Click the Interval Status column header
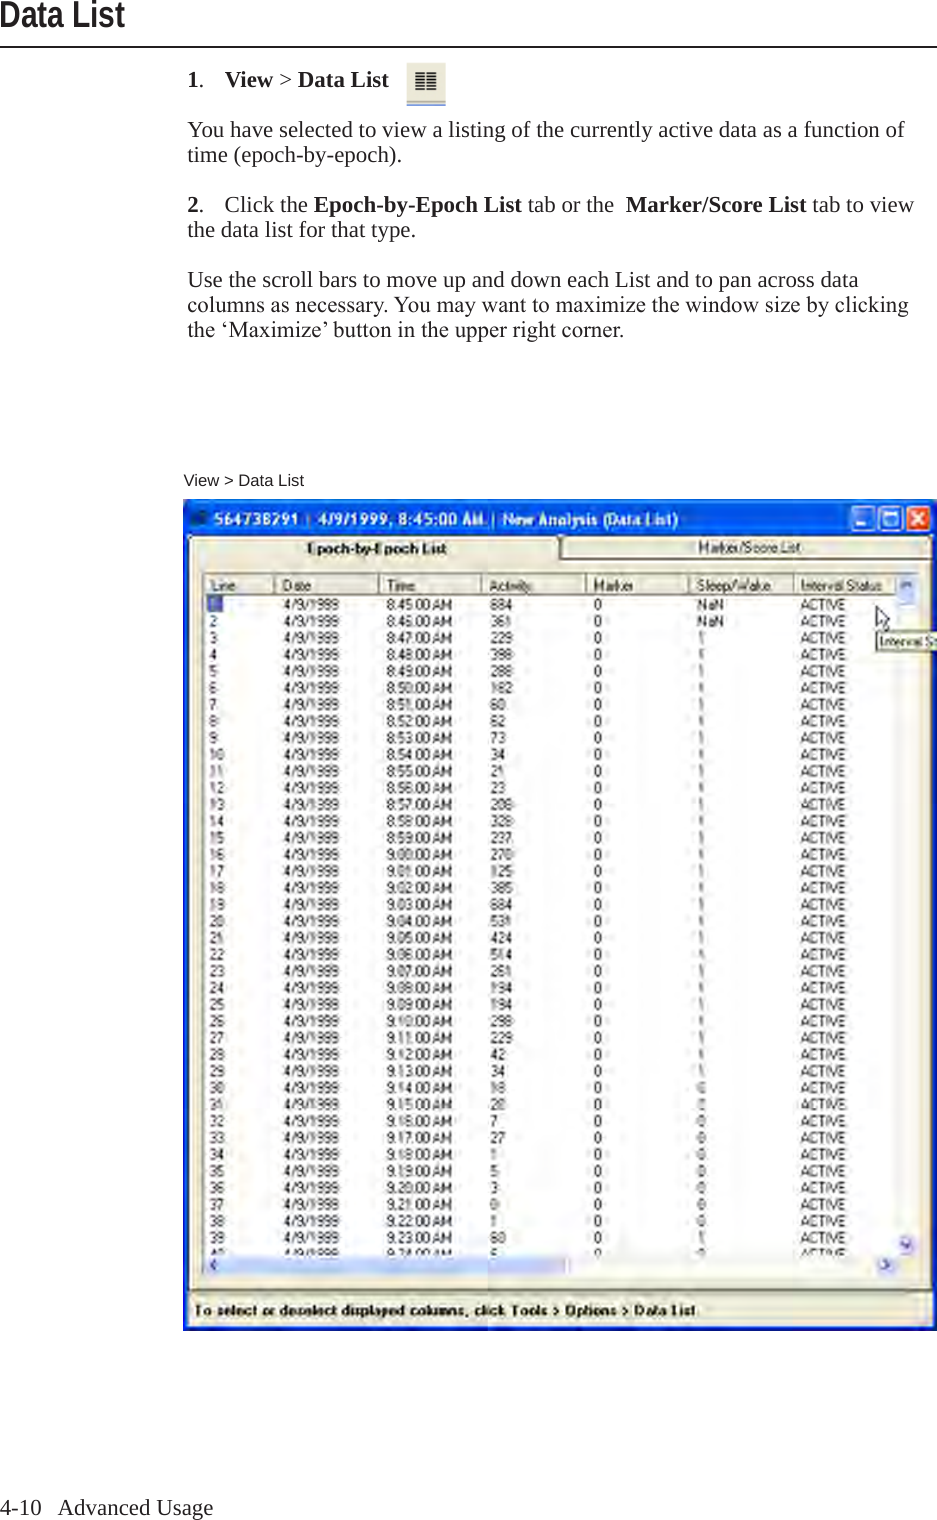937x1520 pixels. click(845, 585)
